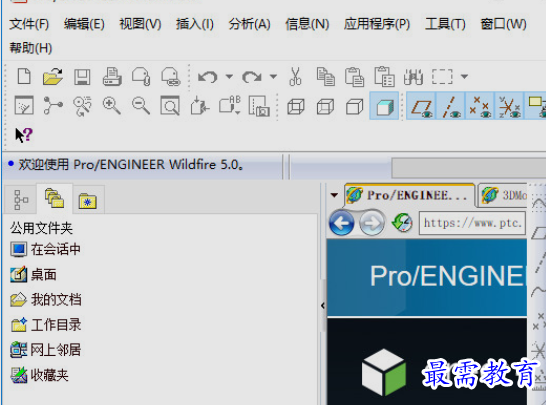
Task: Open the 文件(F) menu
Action: (29, 24)
